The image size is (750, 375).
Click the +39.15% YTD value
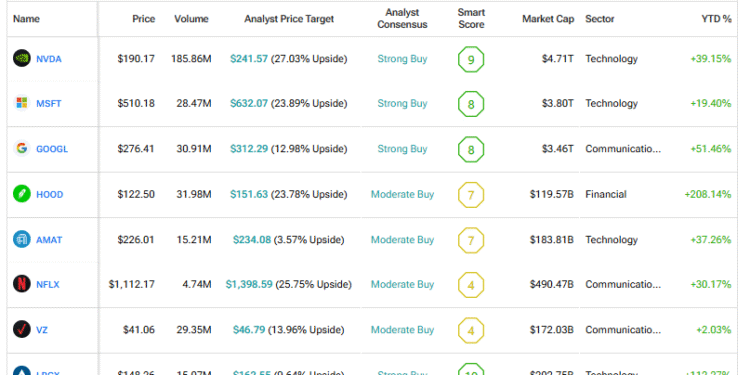point(711,59)
